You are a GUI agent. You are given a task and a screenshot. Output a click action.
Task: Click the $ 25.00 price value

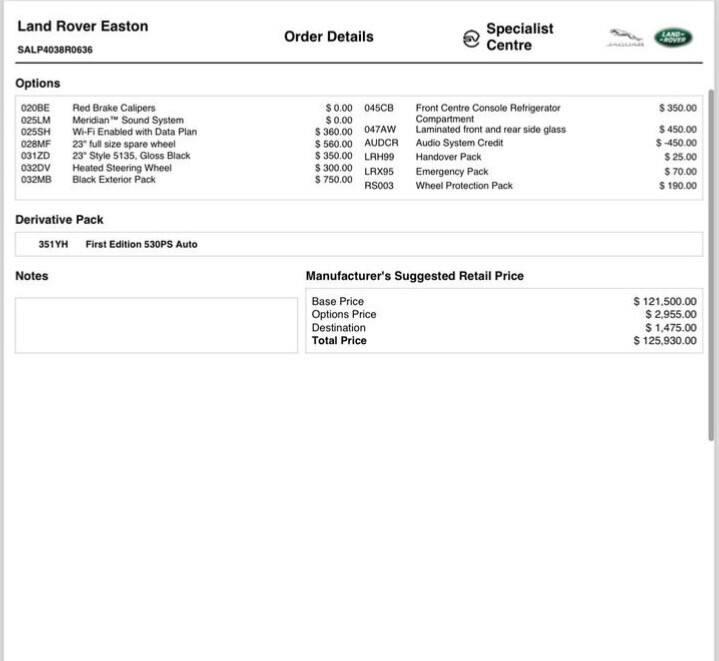680,157
